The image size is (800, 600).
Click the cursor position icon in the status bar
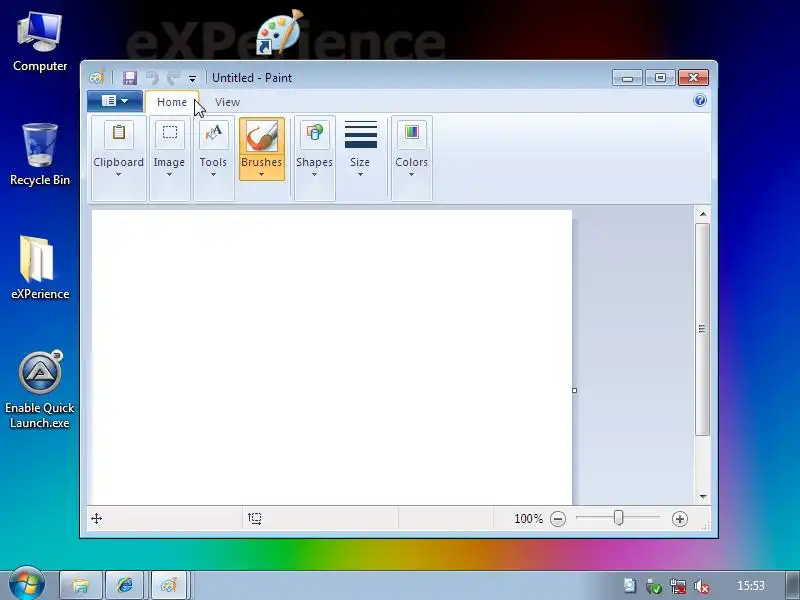(96, 519)
